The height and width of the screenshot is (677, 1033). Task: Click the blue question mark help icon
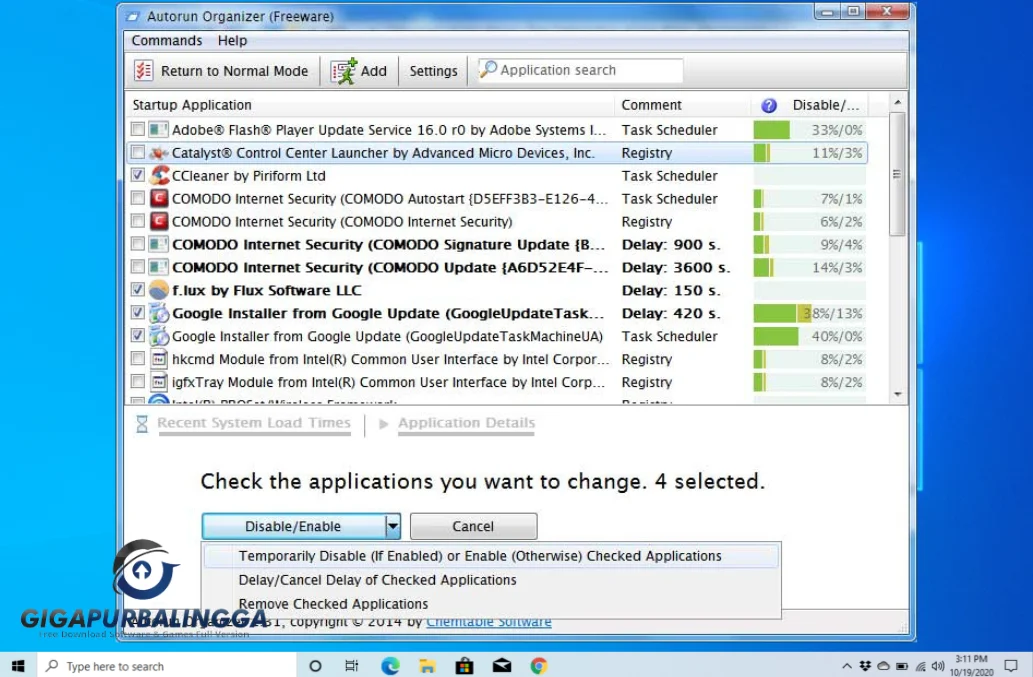(x=768, y=105)
